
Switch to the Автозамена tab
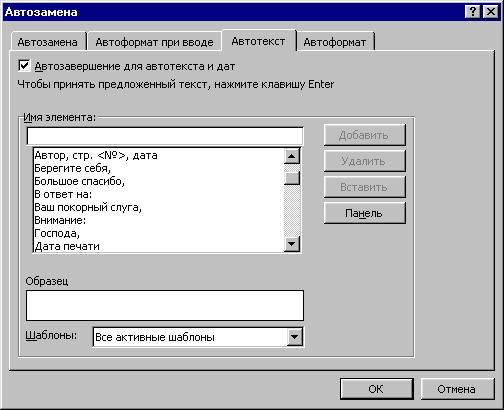48,42
